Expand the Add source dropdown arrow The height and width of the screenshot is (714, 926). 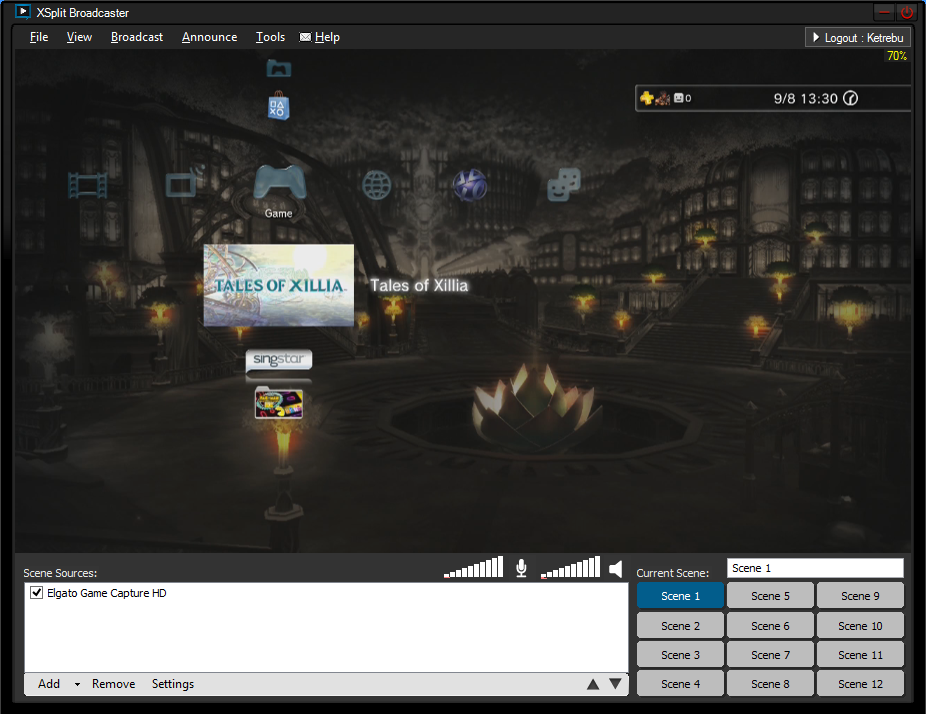[x=77, y=684]
